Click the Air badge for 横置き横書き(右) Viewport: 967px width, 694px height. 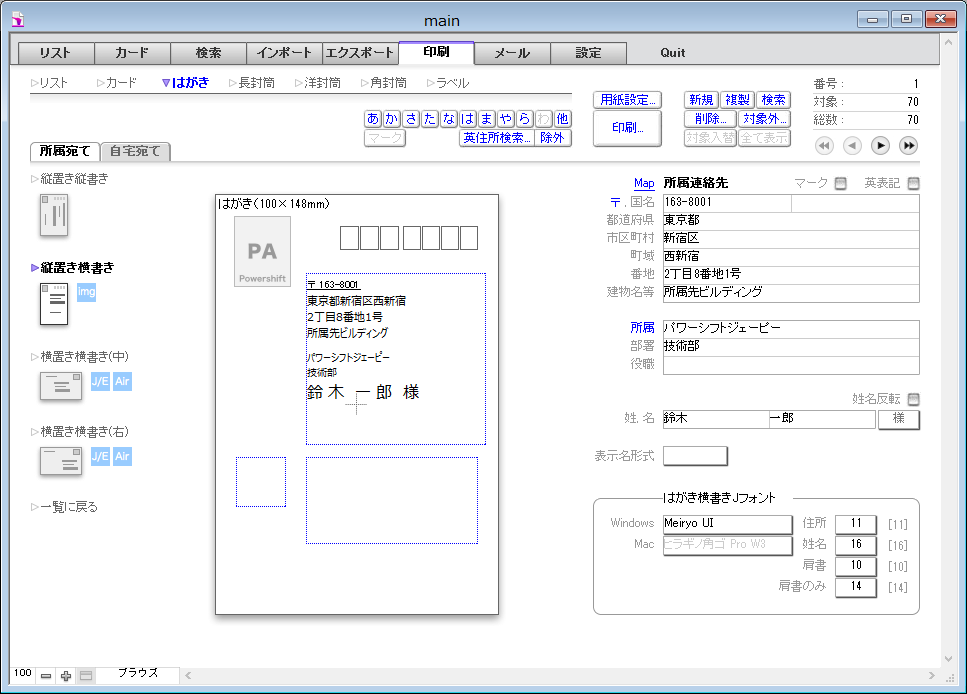point(122,457)
